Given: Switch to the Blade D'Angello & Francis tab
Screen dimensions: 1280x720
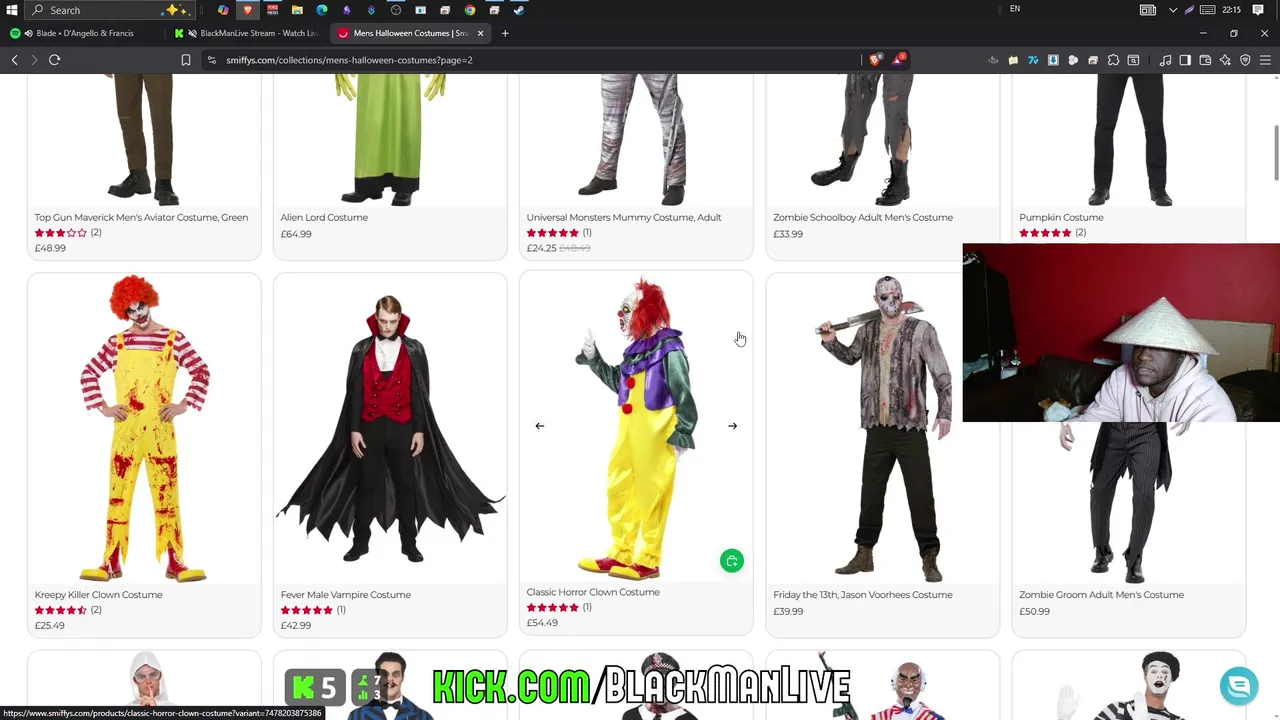Looking at the screenshot, I should point(84,33).
